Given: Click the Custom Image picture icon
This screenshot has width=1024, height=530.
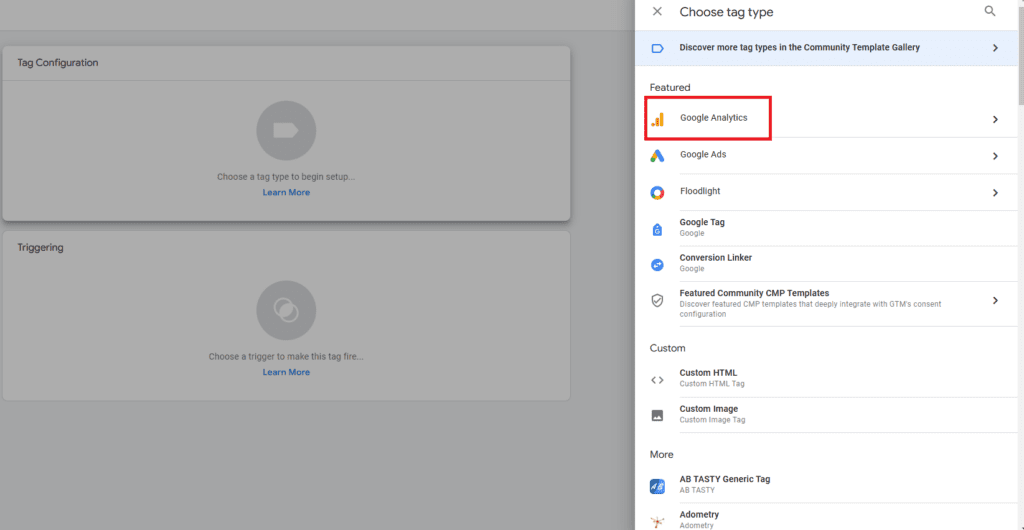Looking at the screenshot, I should tap(658, 415).
